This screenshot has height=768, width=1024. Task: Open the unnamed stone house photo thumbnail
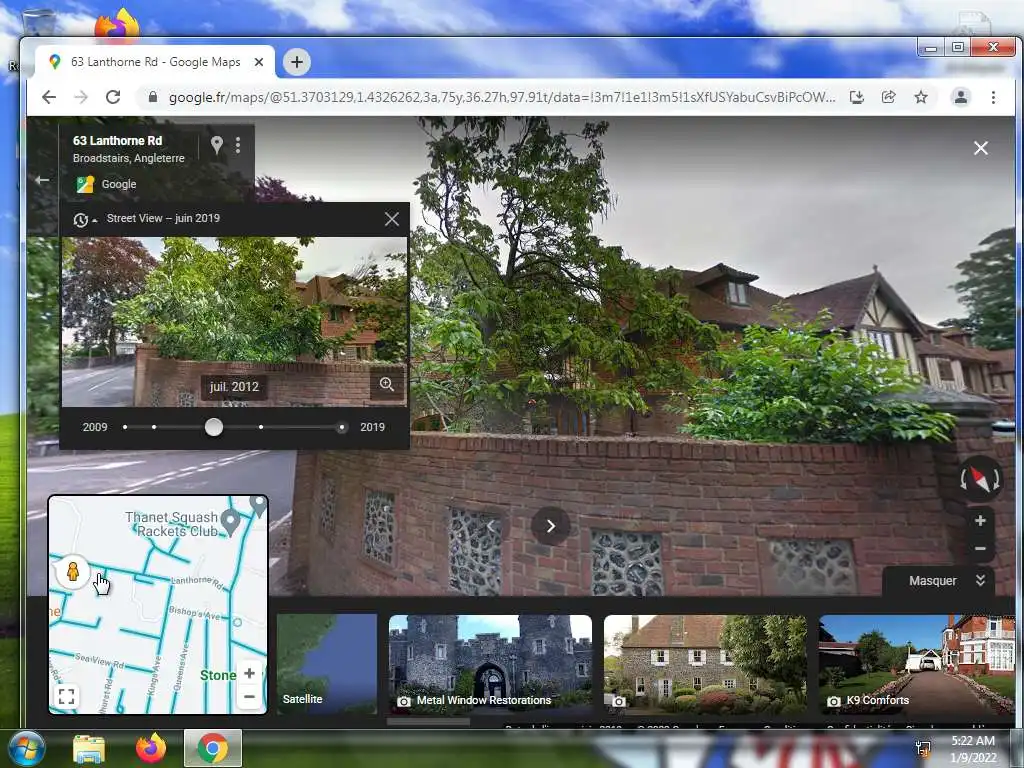[705, 664]
